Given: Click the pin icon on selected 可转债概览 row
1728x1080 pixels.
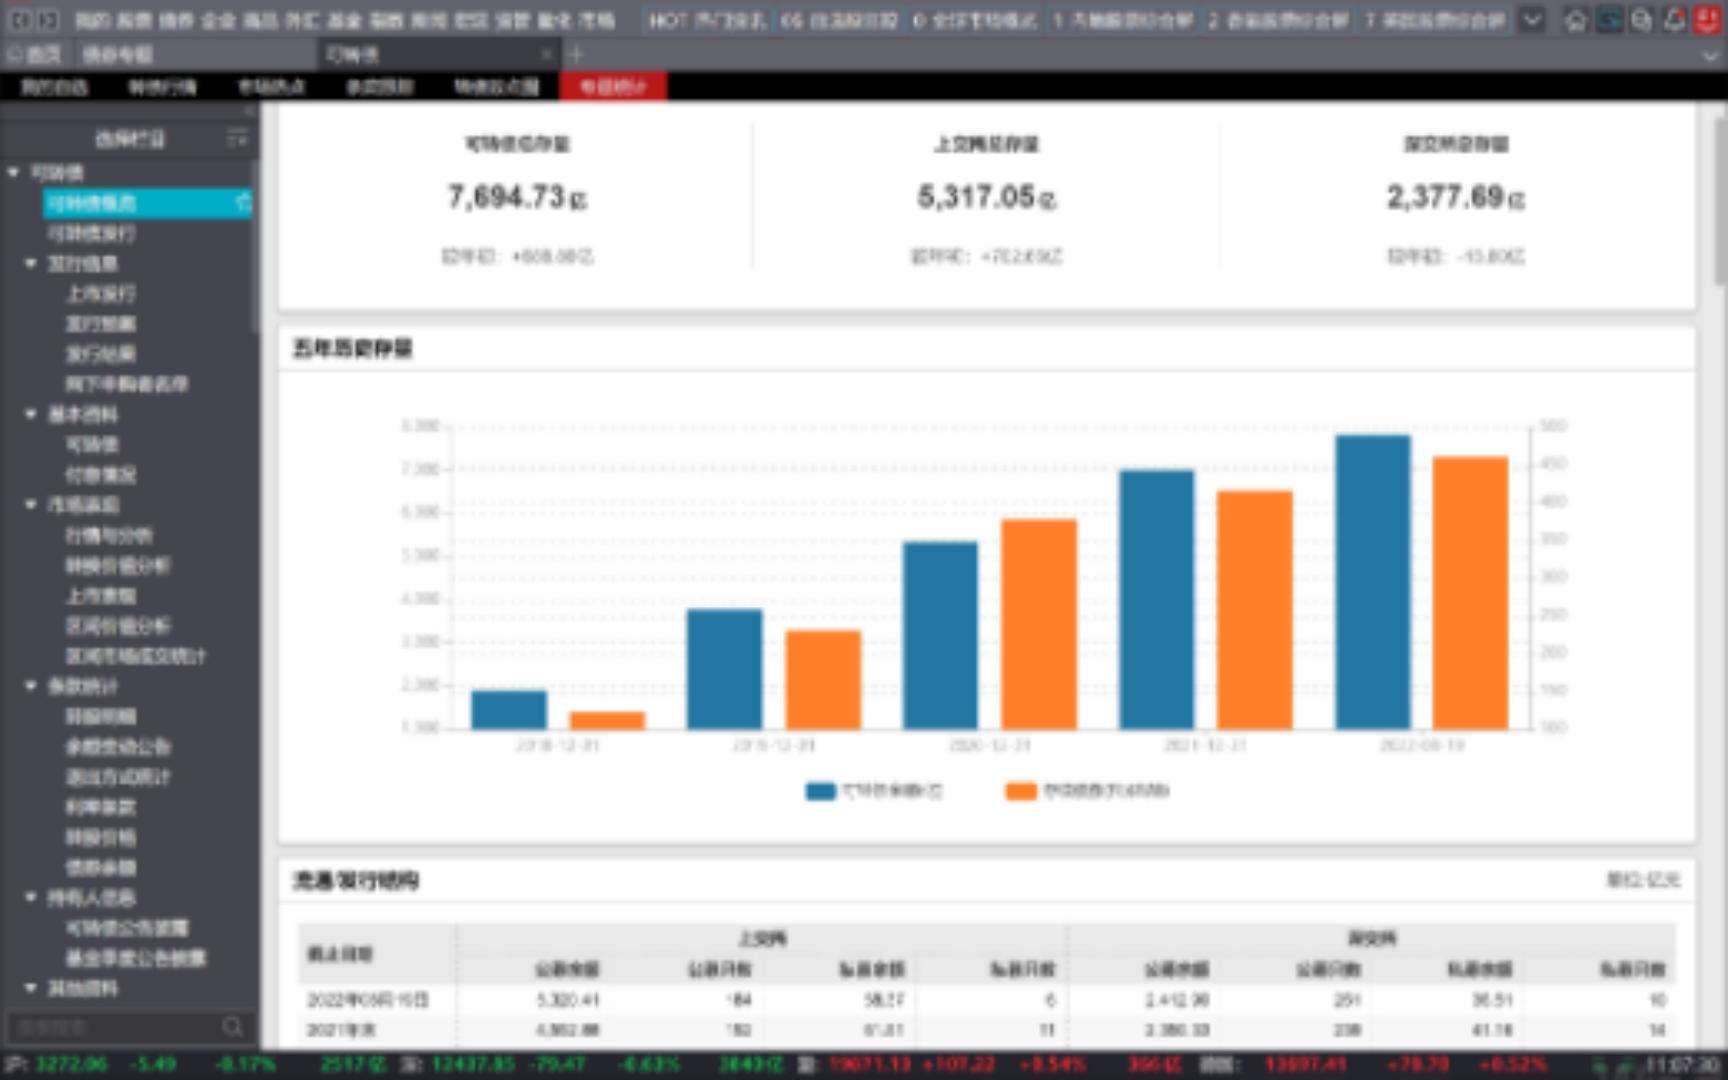Looking at the screenshot, I should point(243,203).
